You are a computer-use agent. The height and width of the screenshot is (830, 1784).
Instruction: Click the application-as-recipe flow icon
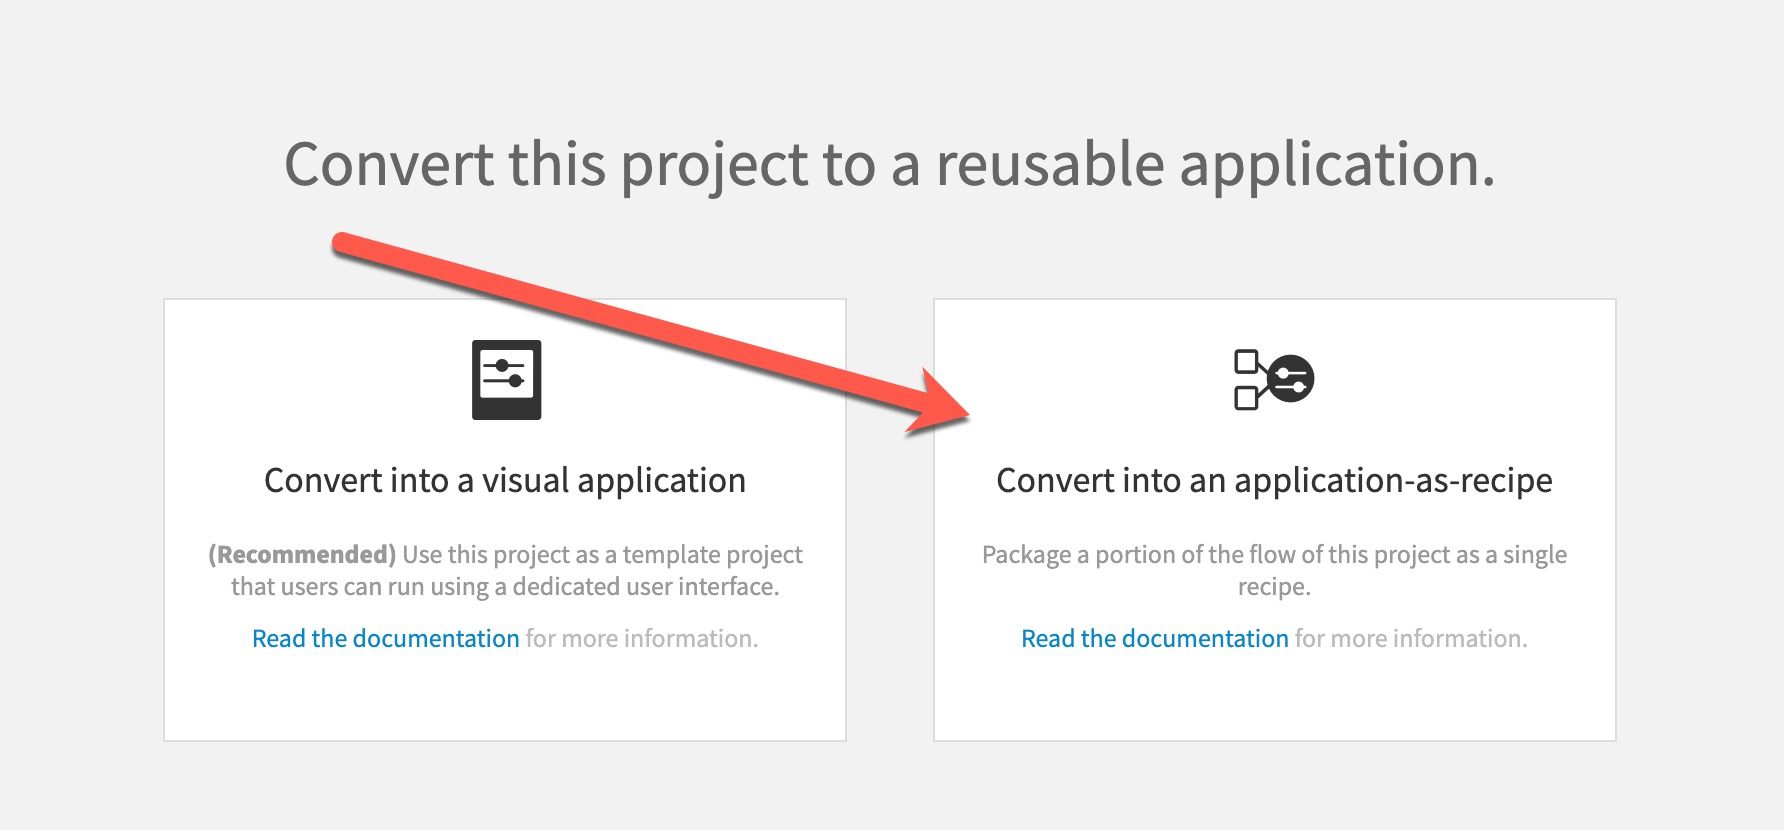coord(1274,379)
